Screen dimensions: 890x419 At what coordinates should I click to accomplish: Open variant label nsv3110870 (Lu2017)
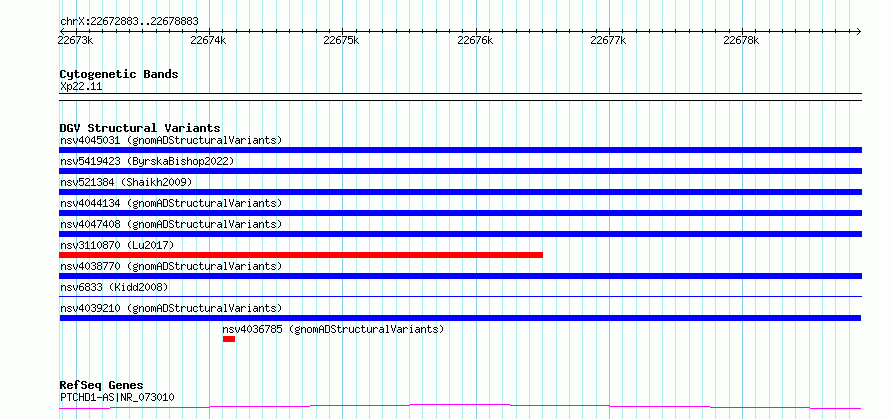coord(117,245)
